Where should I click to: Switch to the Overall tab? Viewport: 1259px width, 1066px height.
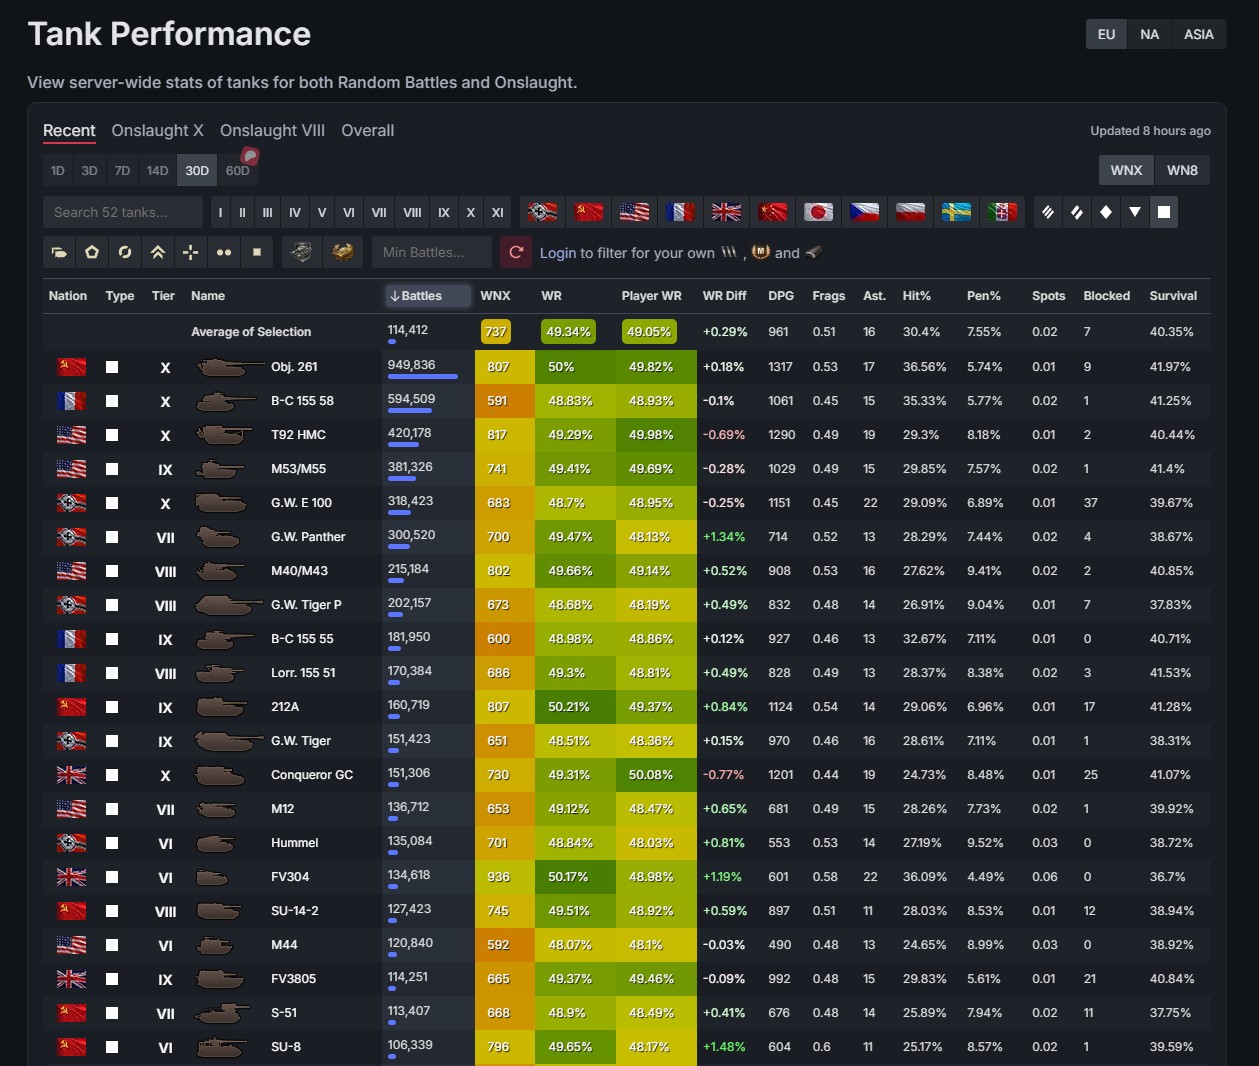click(367, 130)
